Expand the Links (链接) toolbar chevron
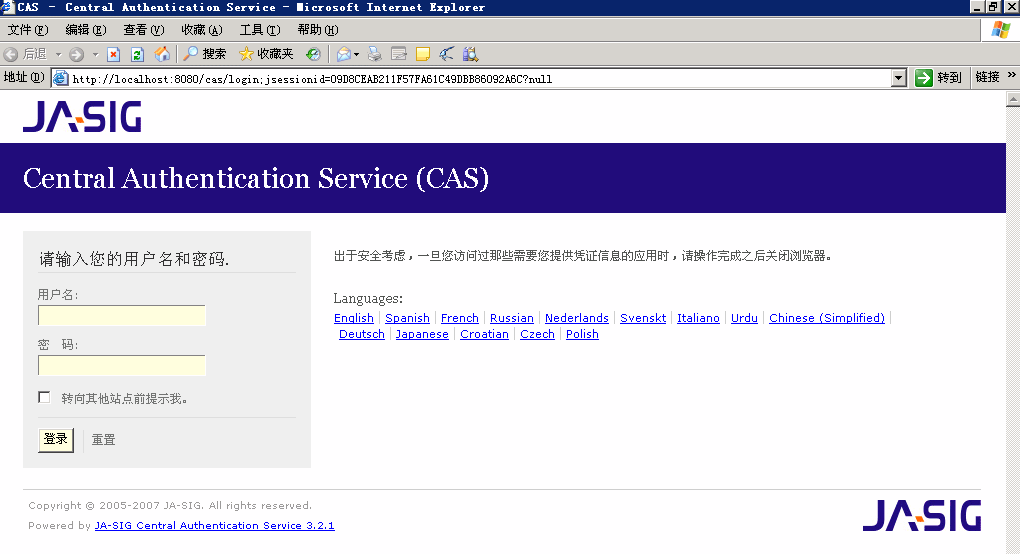Viewport: 1020px width, 554px height. pyautogui.click(x=1012, y=75)
